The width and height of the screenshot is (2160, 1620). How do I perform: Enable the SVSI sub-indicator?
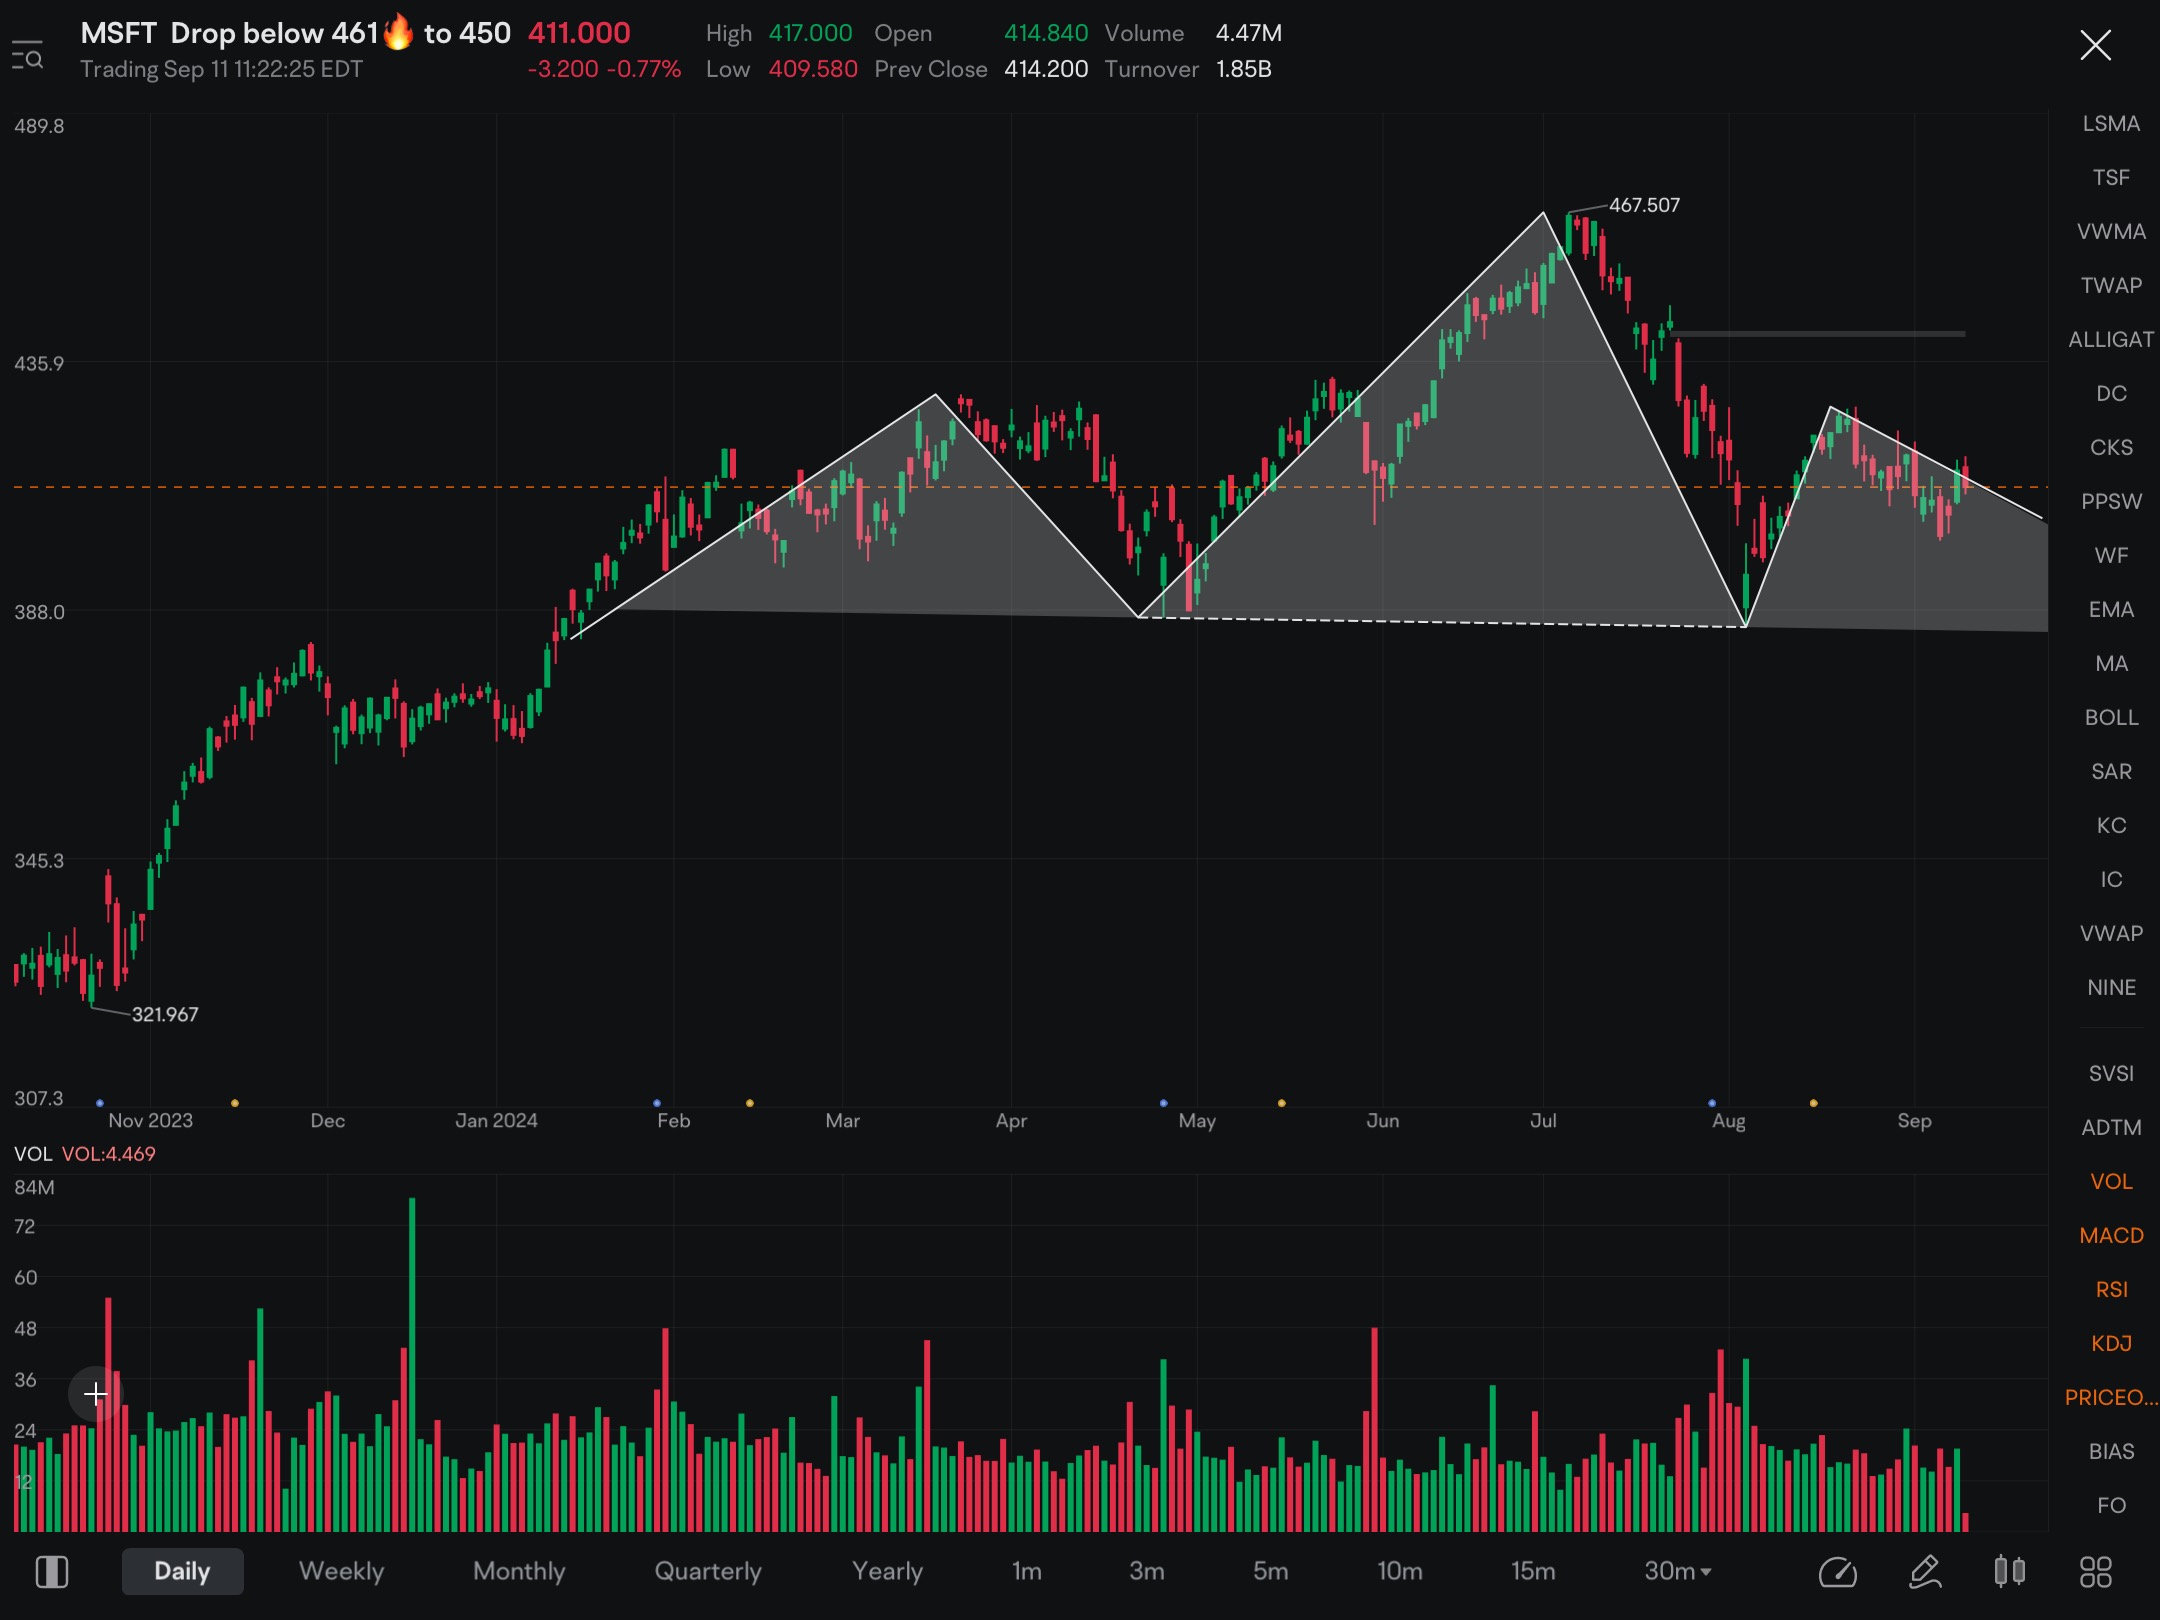(x=2111, y=1073)
